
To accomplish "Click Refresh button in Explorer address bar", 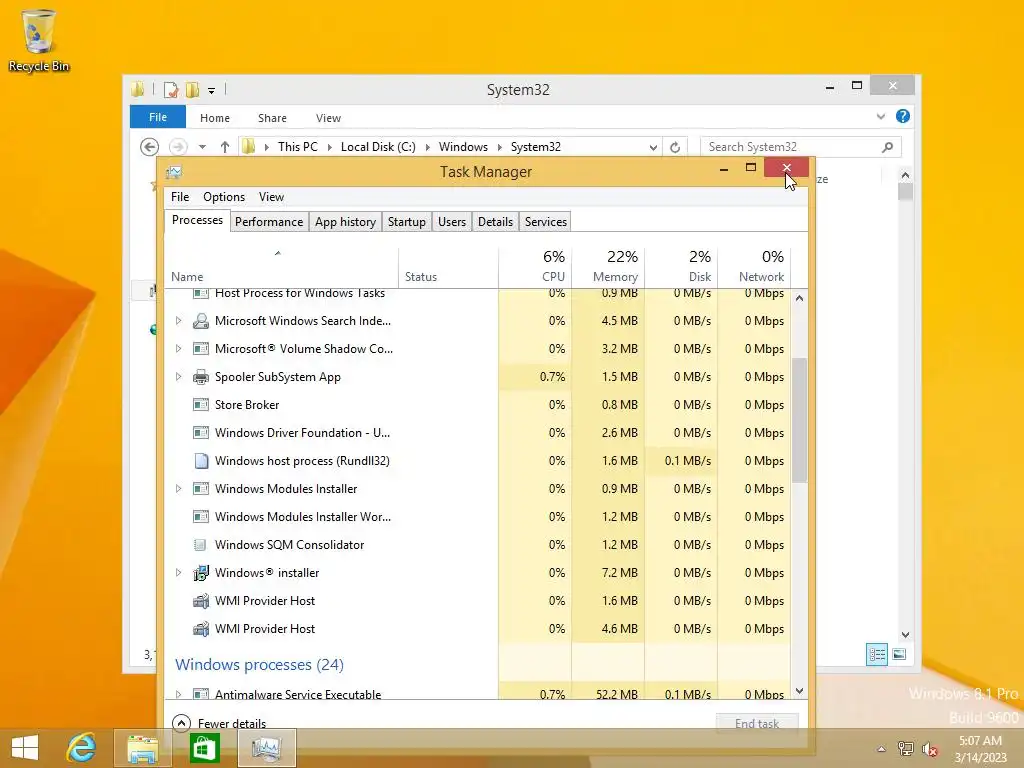I will coord(675,147).
